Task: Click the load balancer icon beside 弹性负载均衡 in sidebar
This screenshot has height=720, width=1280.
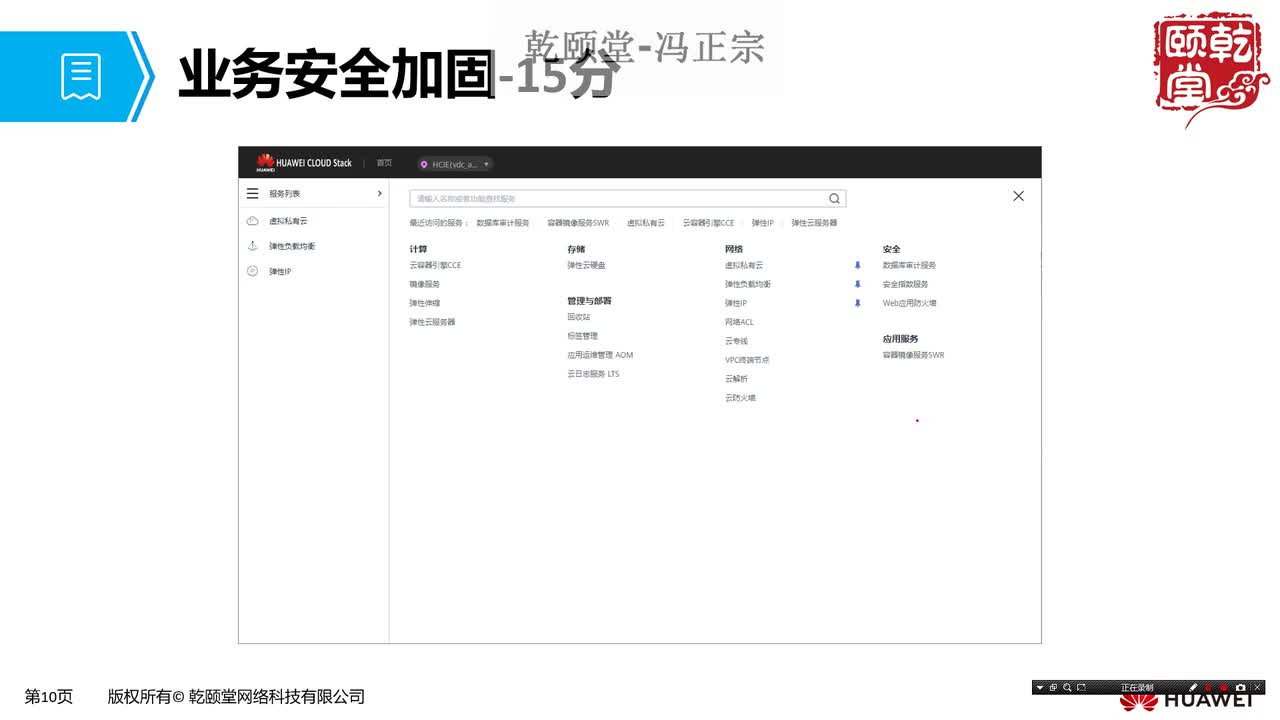Action: pyautogui.click(x=252, y=246)
